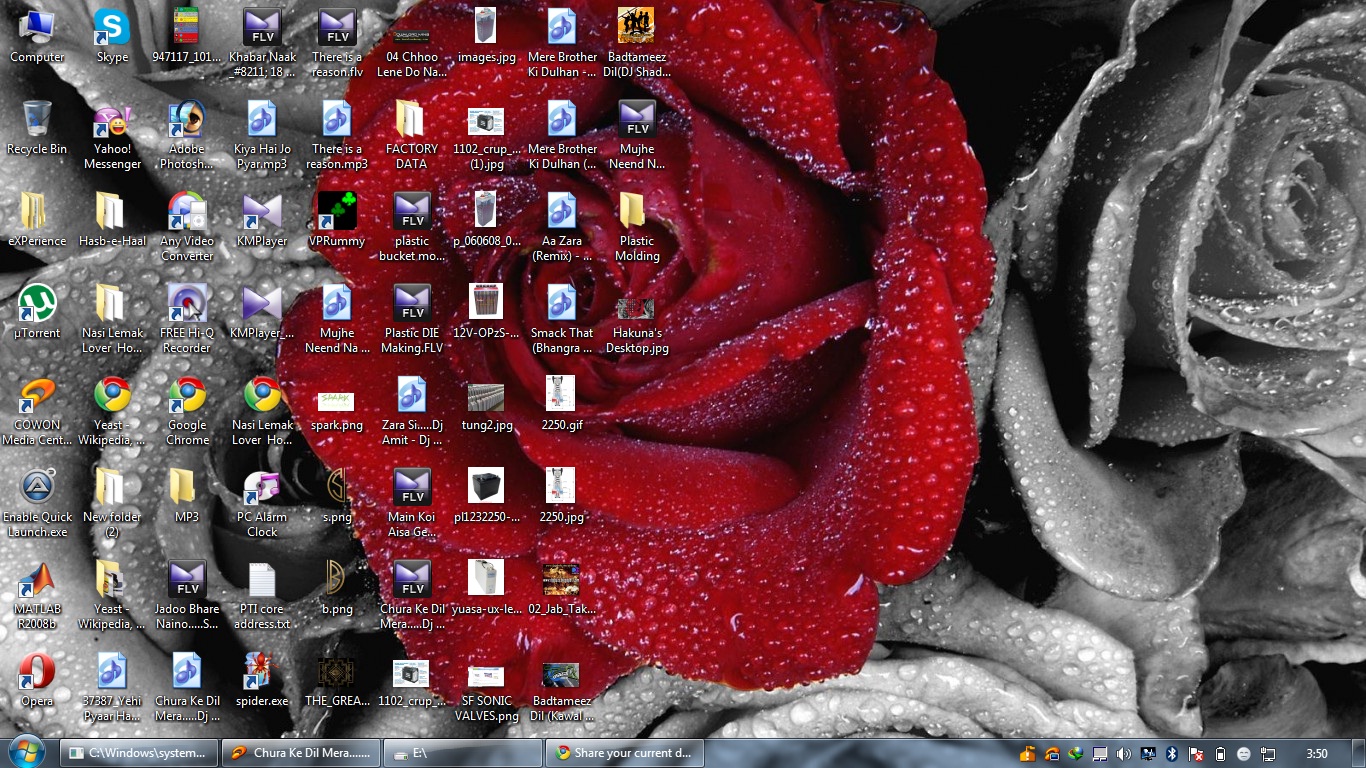Select the PC Alarm Clock icon
Image resolution: width=1366 pixels, height=768 pixels.
pyautogui.click(x=262, y=488)
